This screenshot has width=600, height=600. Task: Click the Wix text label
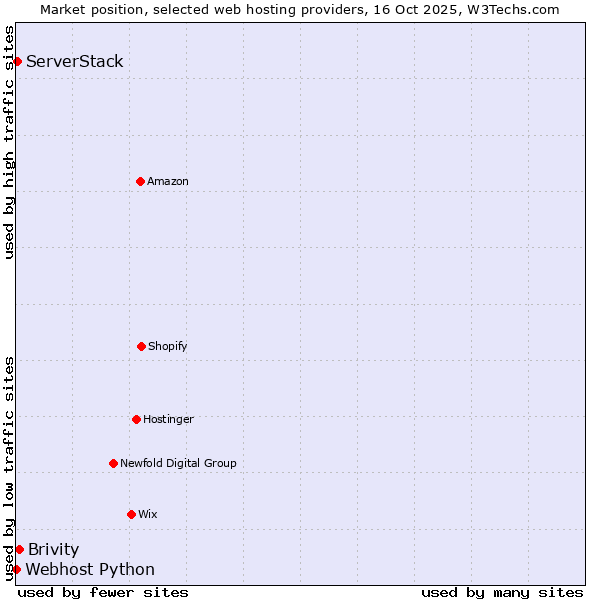pyautogui.click(x=148, y=514)
